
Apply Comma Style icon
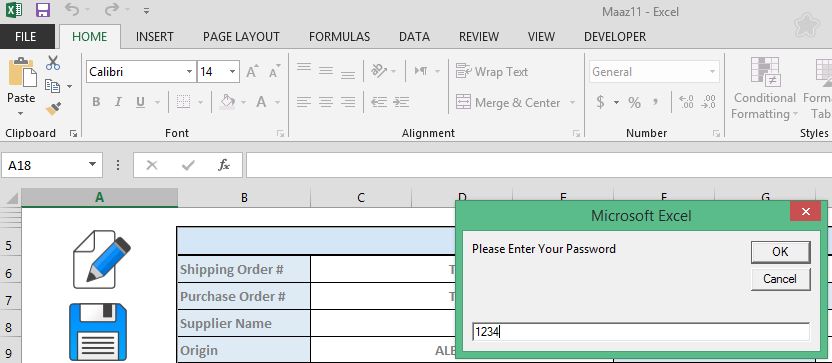pos(656,102)
